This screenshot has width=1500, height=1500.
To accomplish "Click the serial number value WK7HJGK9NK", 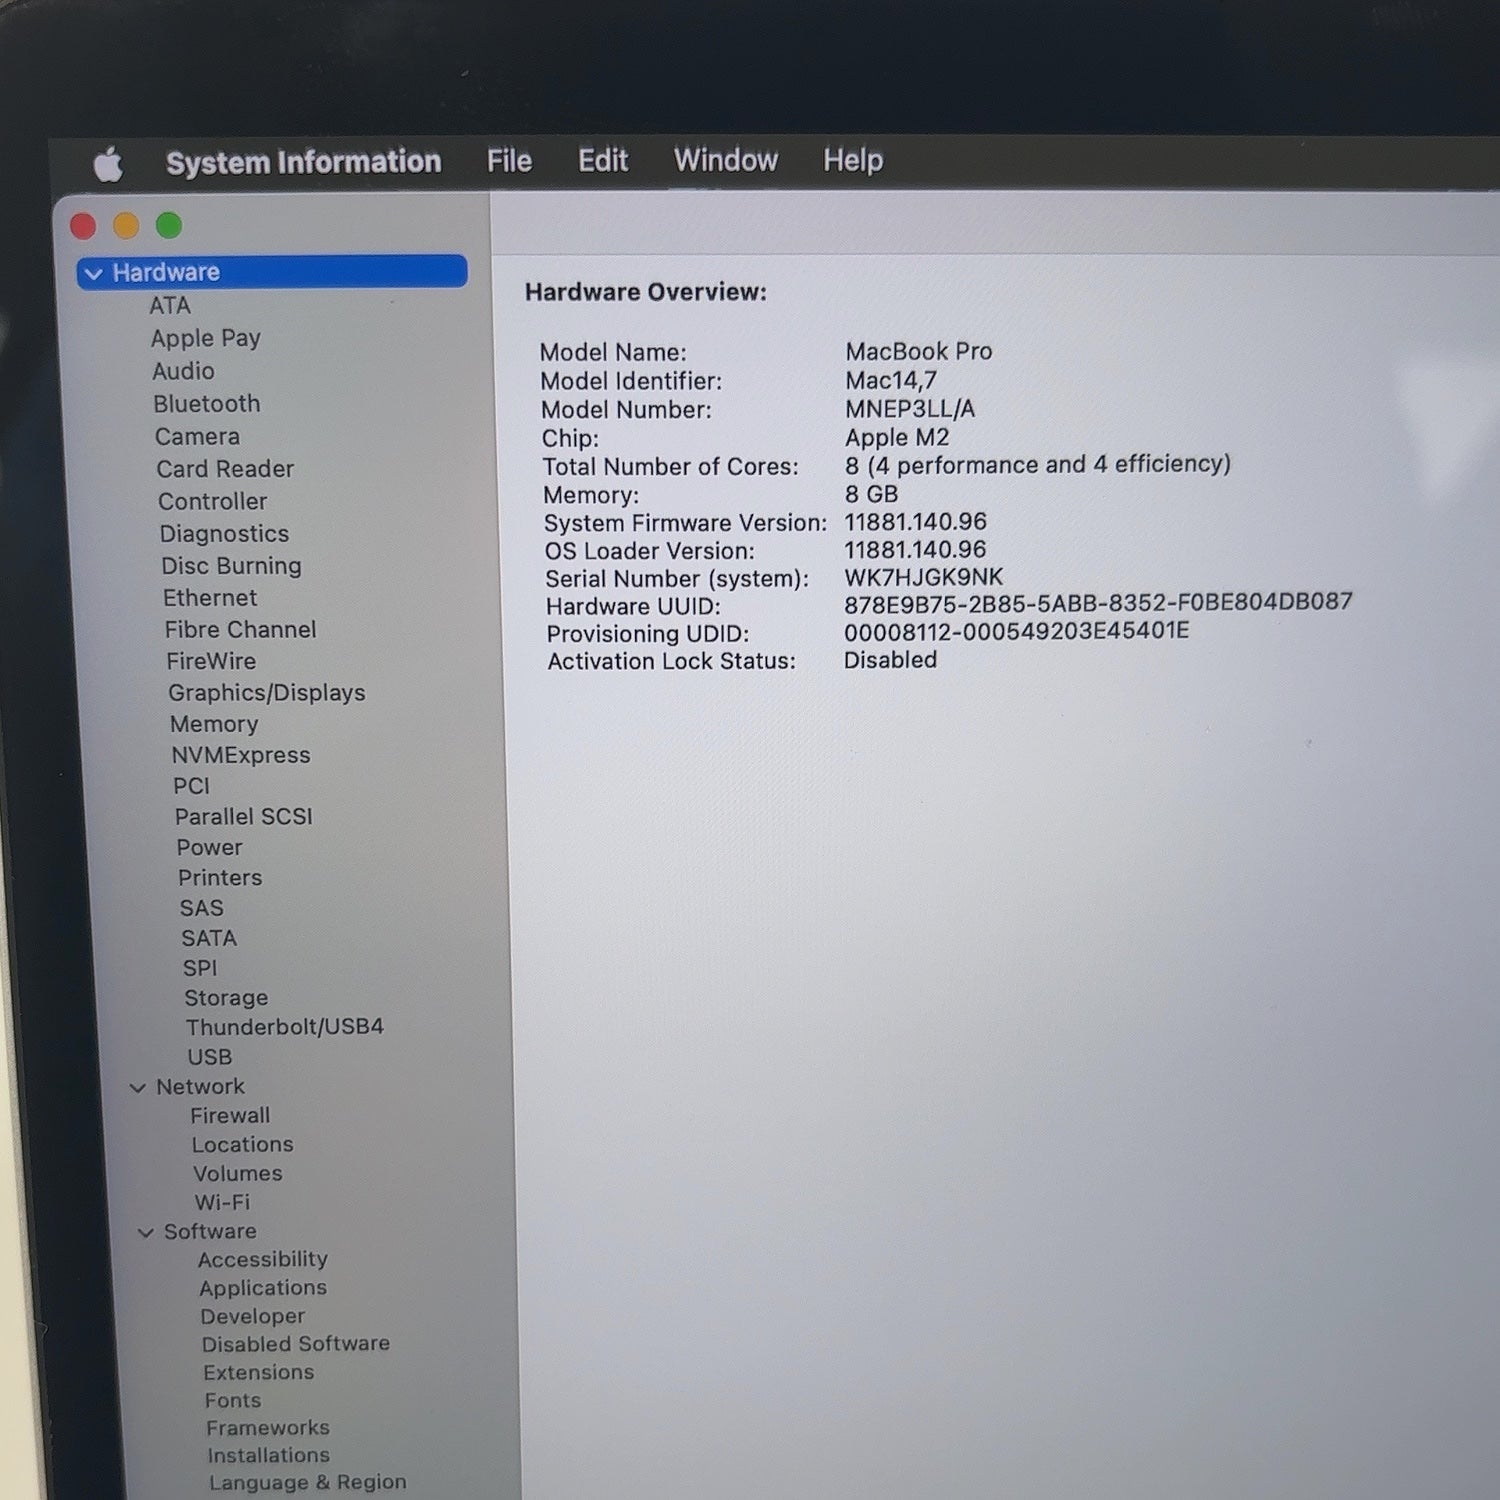I will coord(923,578).
